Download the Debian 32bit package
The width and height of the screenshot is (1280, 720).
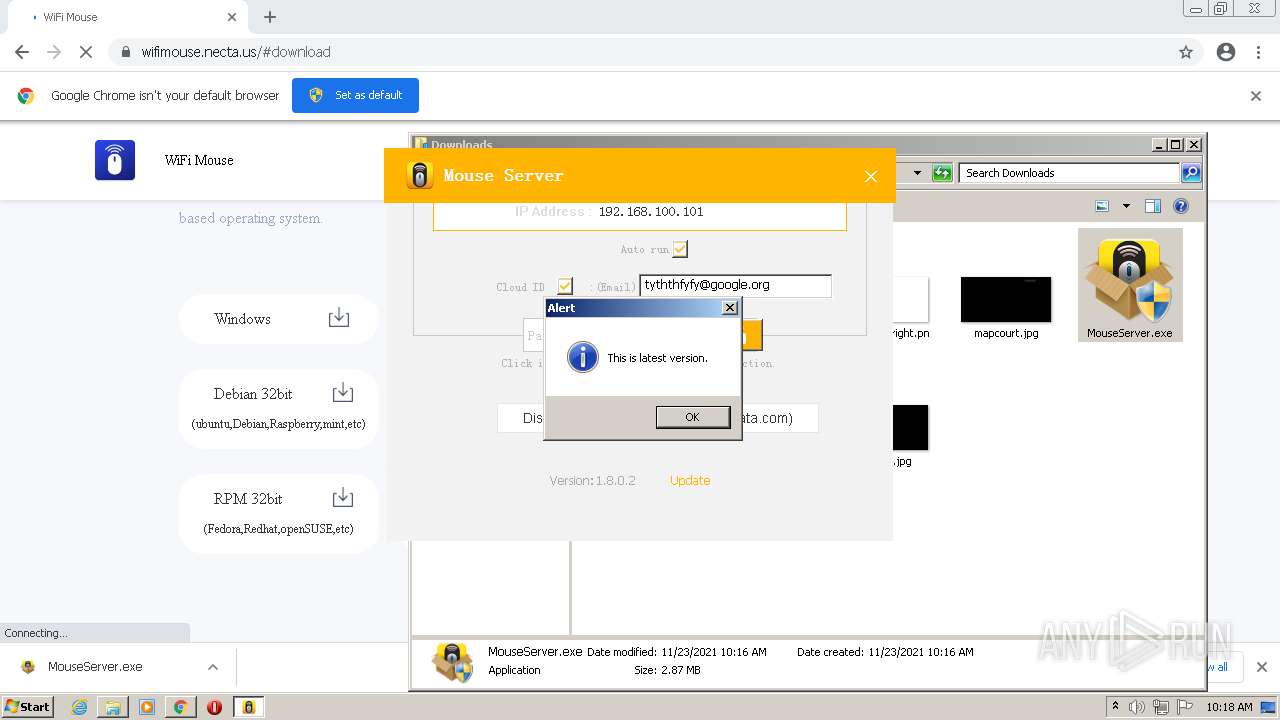click(x=279, y=408)
